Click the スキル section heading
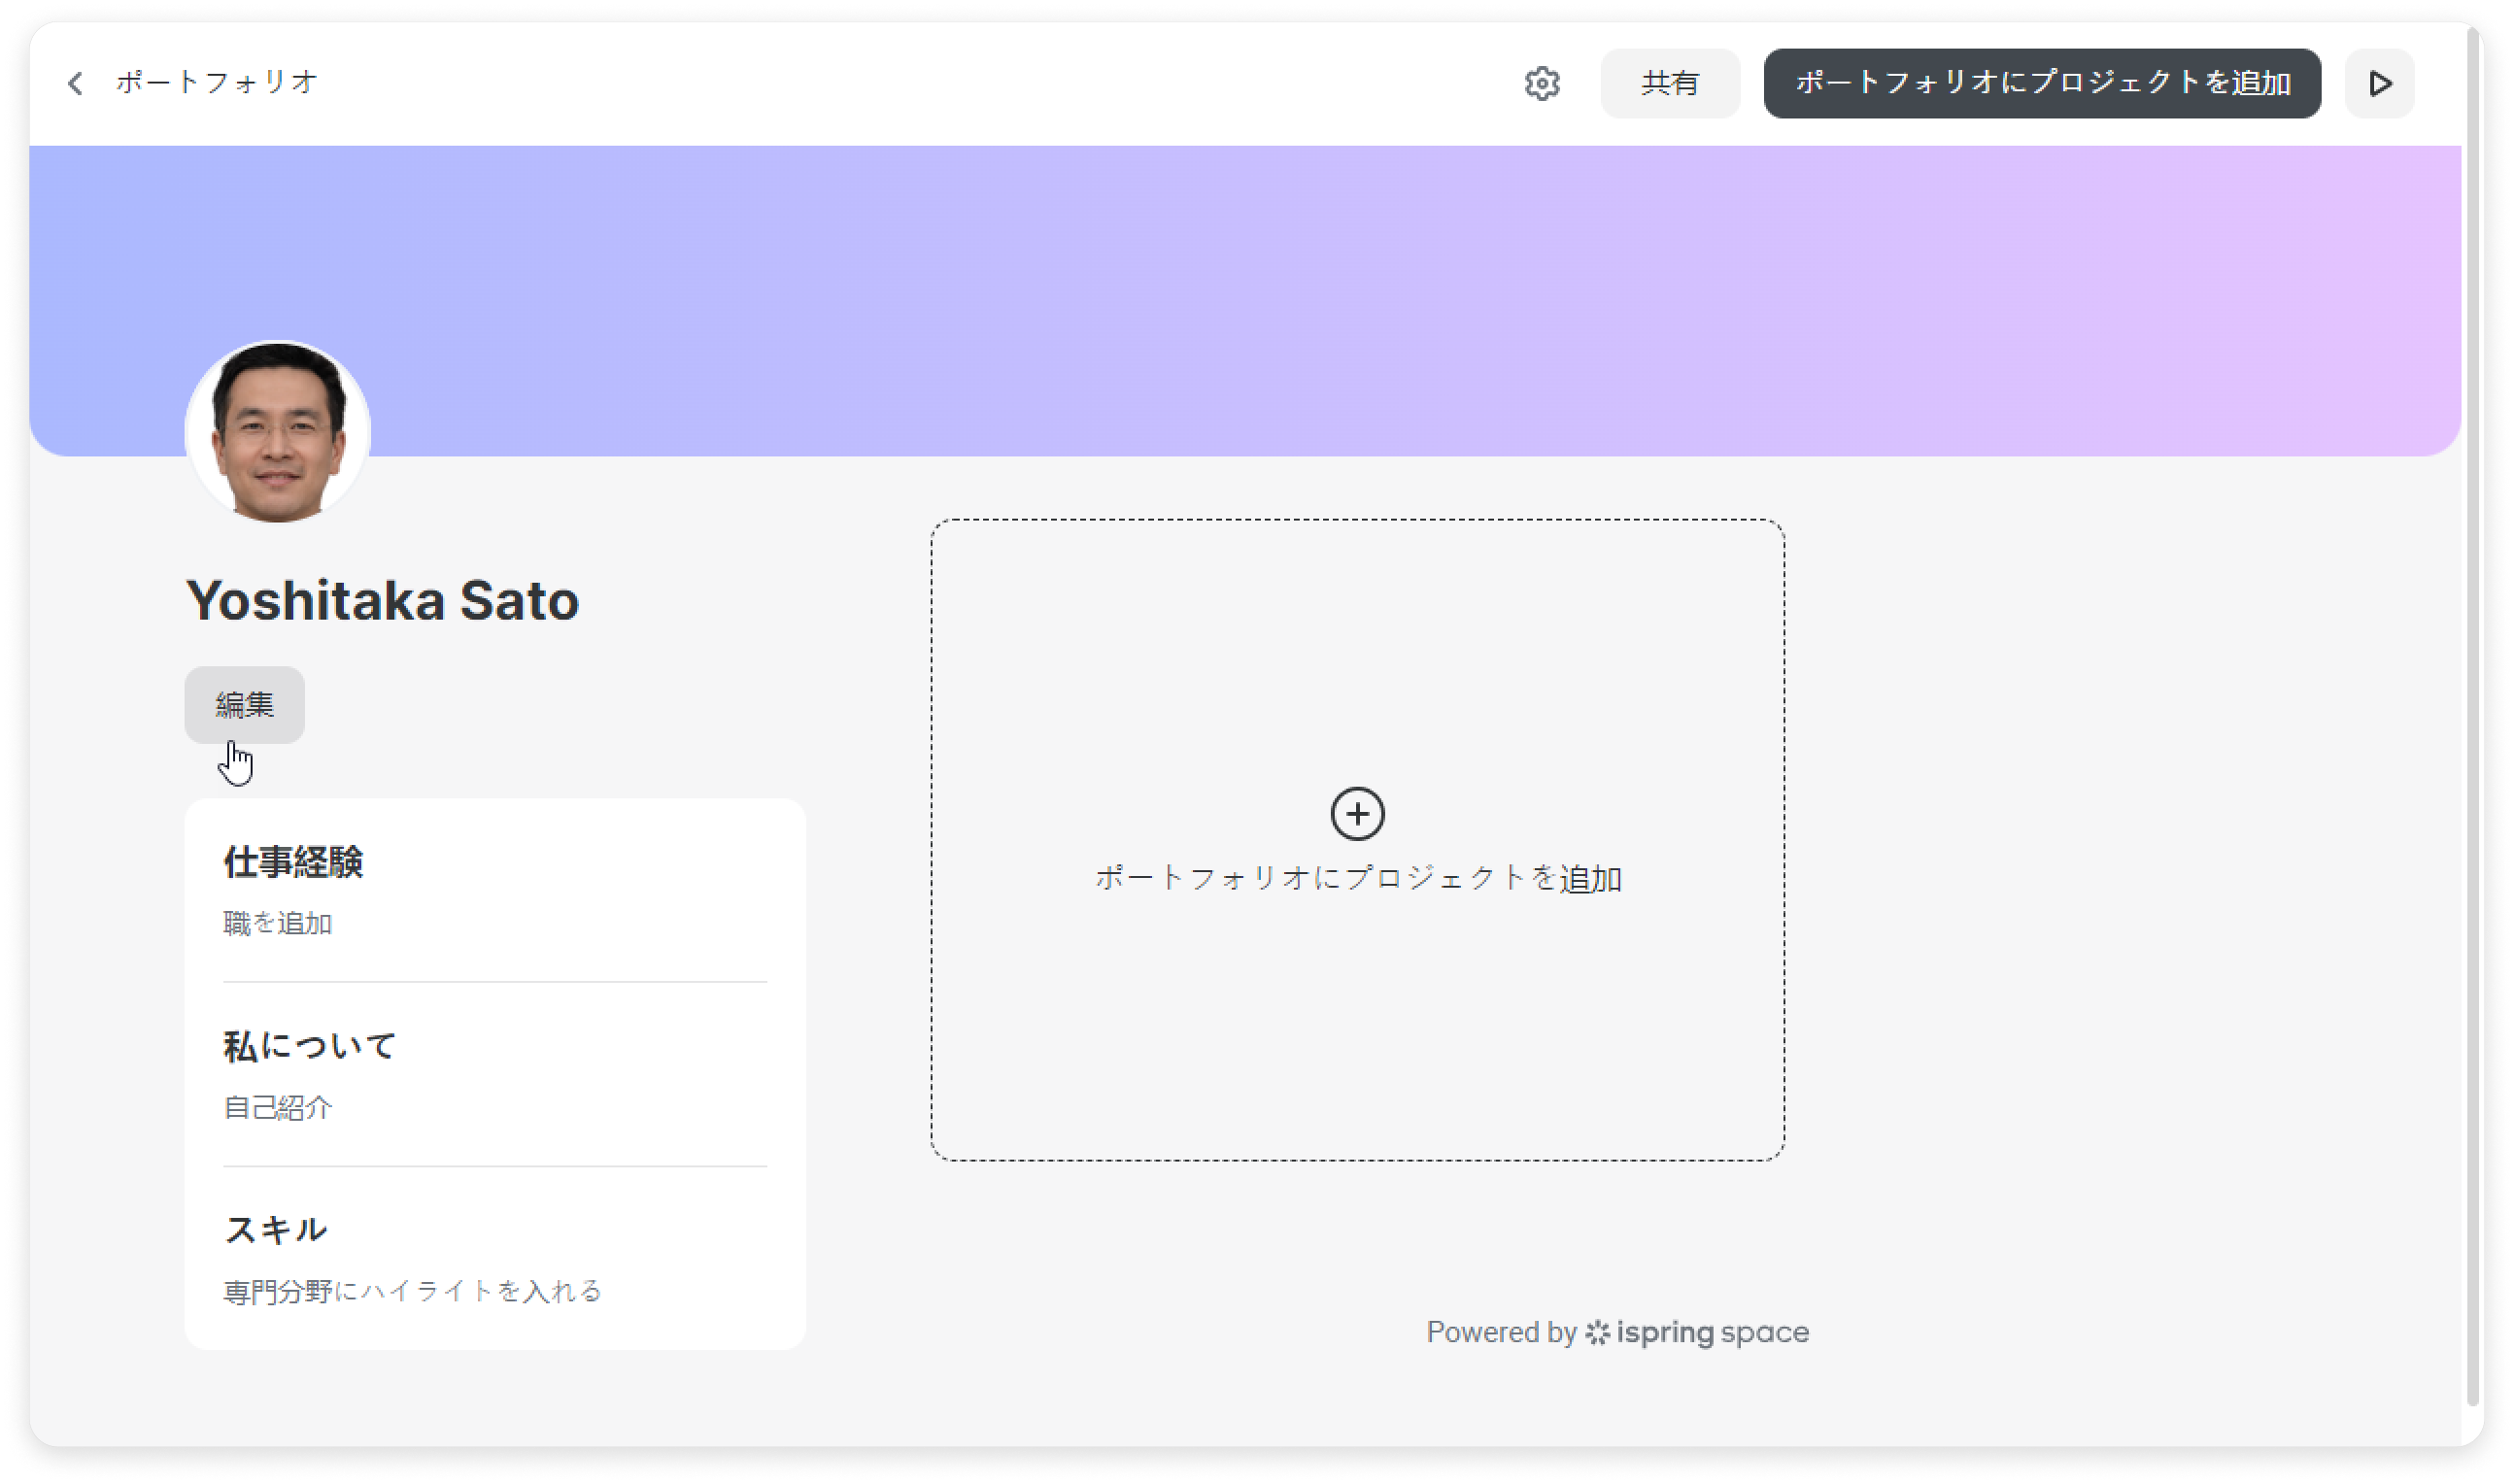The image size is (2514, 1484). [x=276, y=1229]
